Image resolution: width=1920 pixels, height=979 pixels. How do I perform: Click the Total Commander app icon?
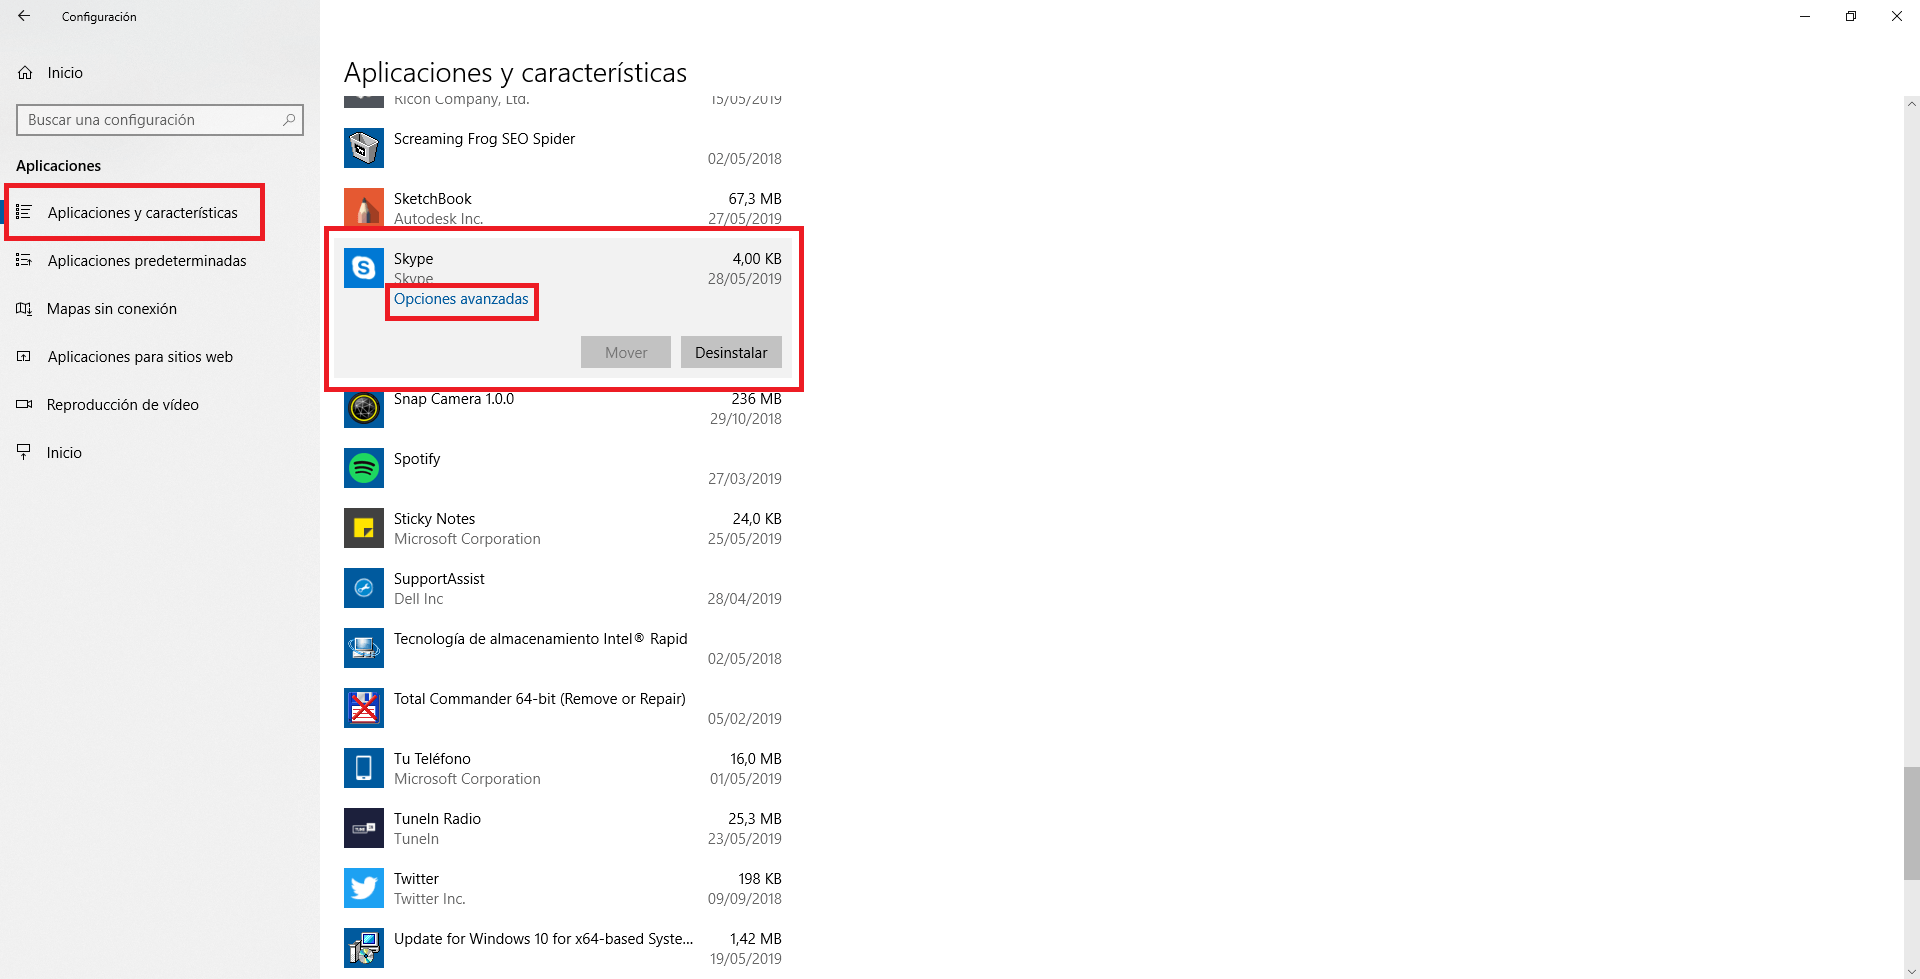point(364,708)
